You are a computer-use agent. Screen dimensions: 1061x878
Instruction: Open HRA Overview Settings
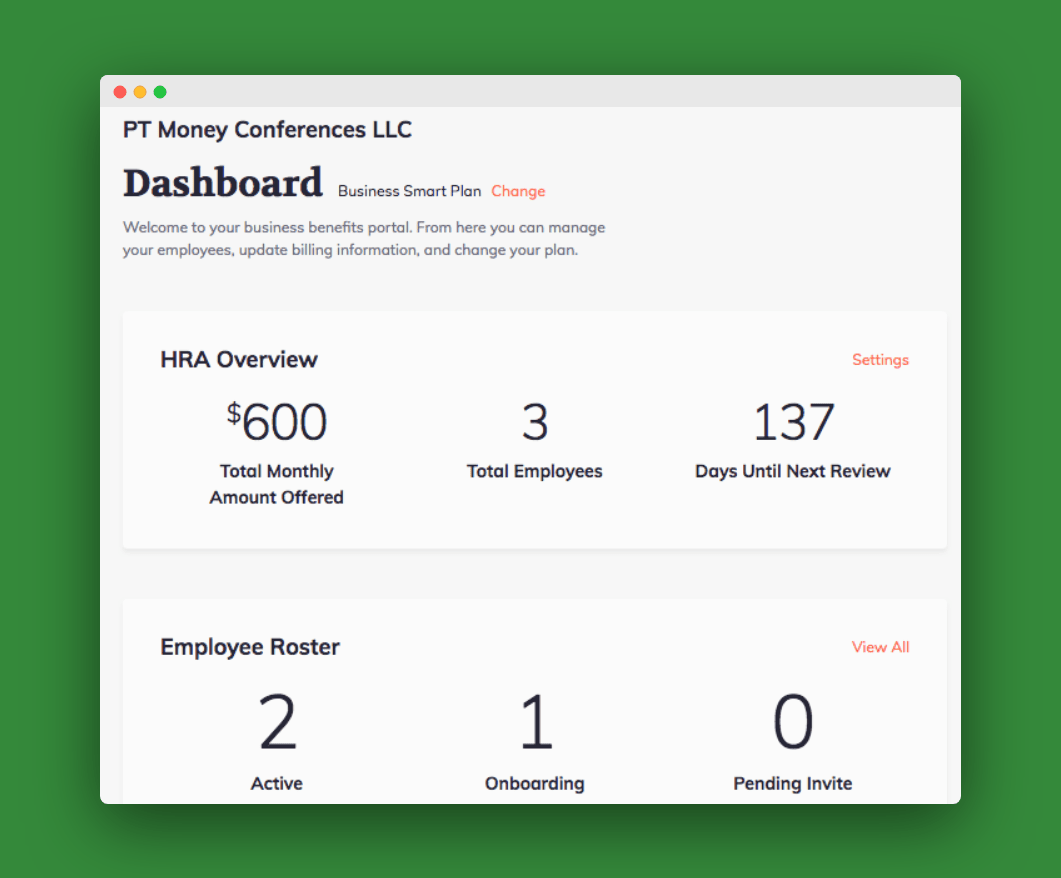coord(880,360)
